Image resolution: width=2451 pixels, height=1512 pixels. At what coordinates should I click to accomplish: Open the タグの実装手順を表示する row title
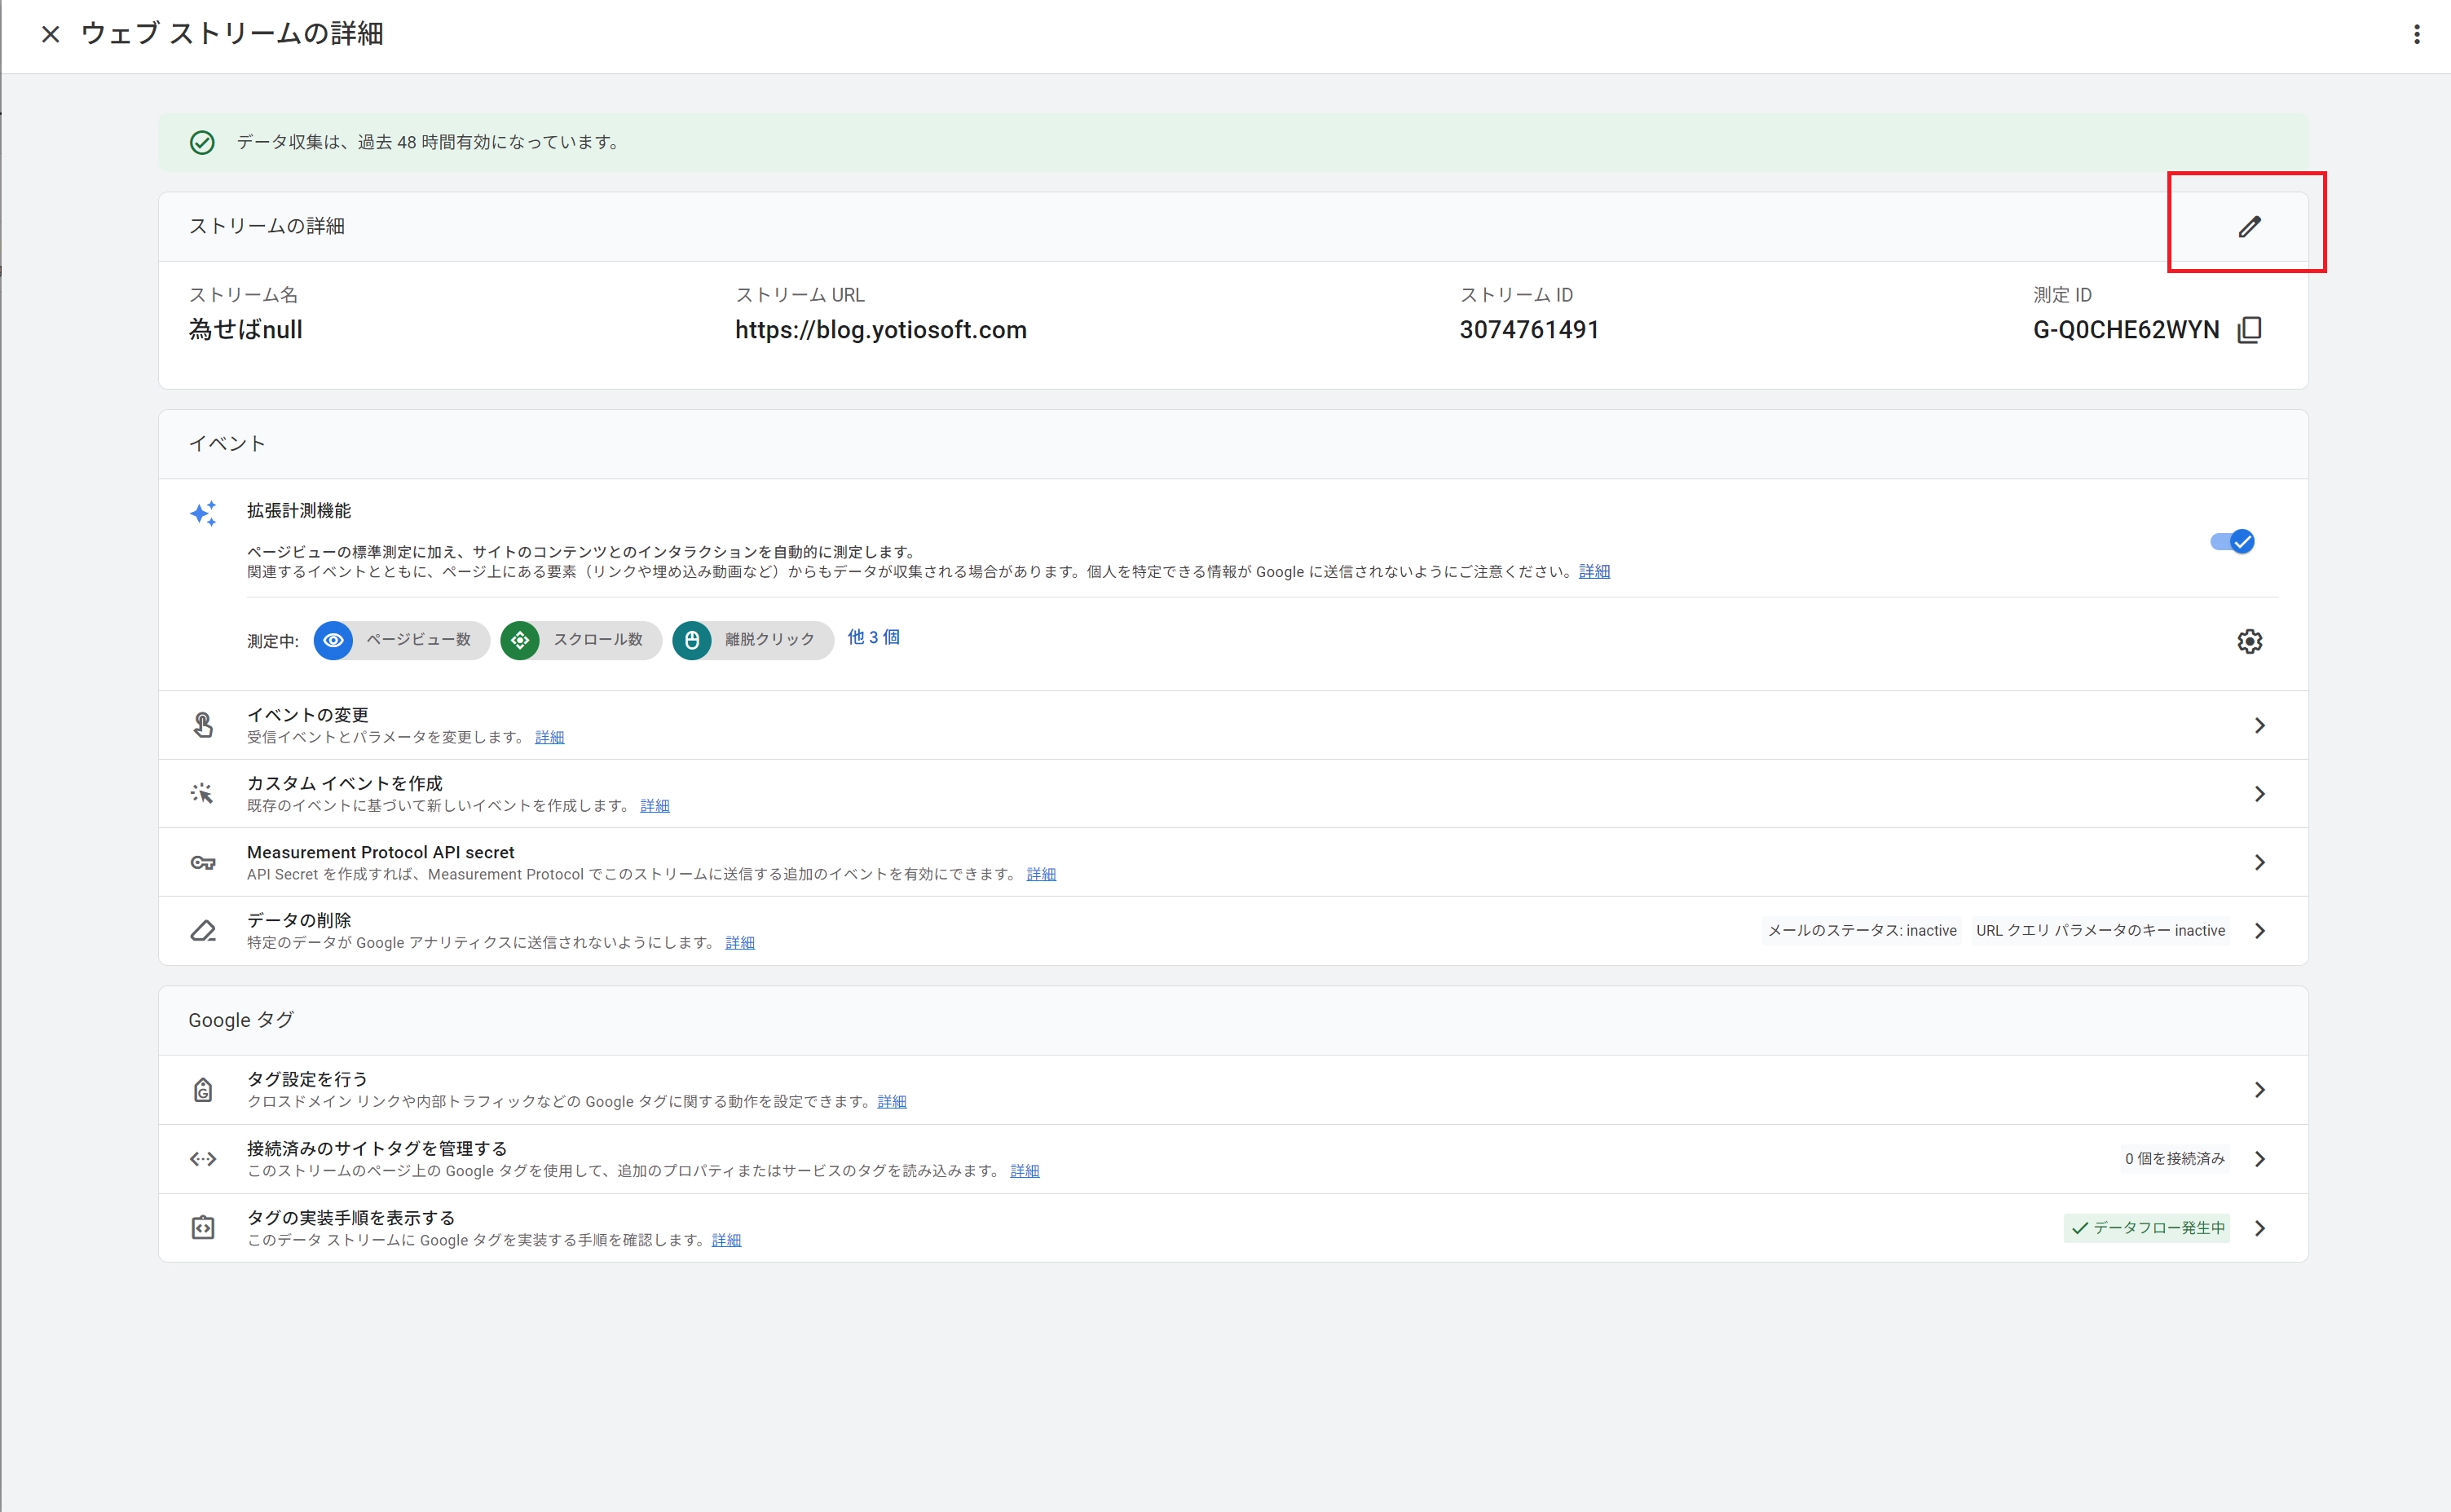(351, 1218)
